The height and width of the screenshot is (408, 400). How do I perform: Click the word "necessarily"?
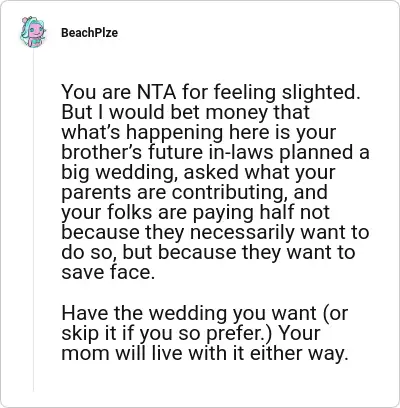(x=242, y=232)
